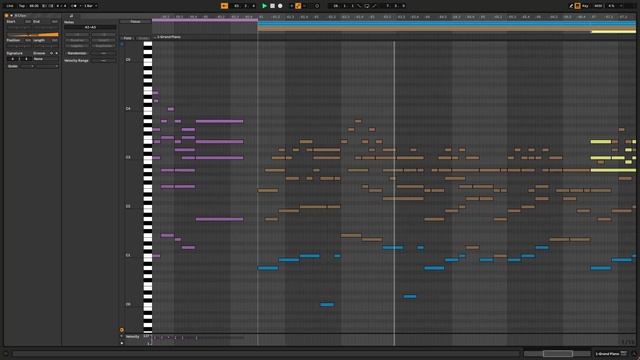Click the orange circle icon below piano keys

(x=122, y=329)
